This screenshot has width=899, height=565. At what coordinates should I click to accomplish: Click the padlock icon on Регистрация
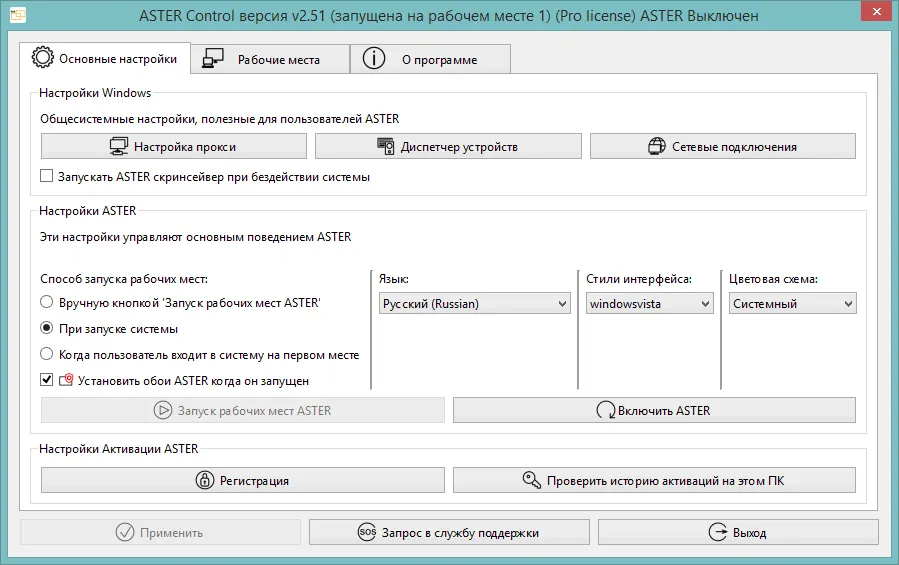pos(205,481)
